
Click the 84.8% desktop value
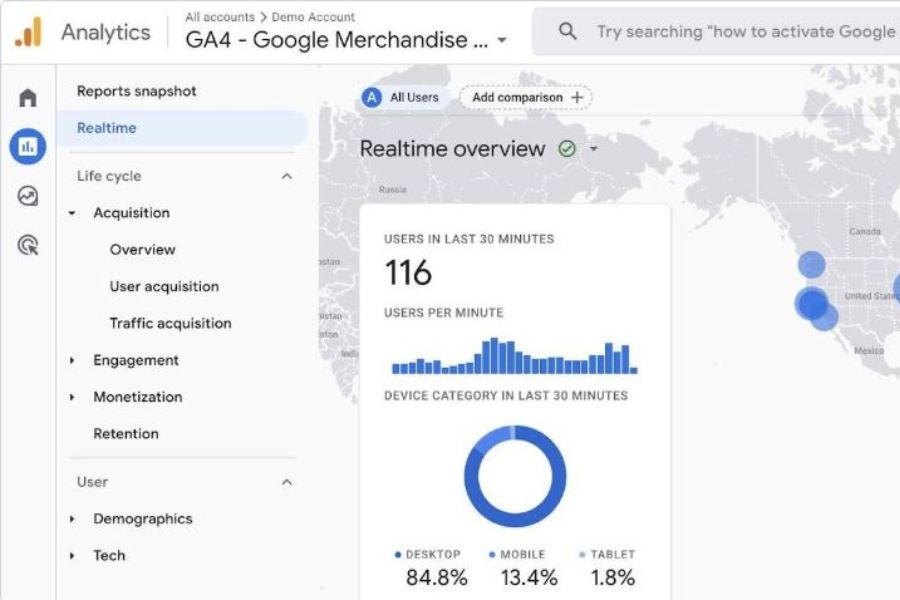(x=436, y=578)
